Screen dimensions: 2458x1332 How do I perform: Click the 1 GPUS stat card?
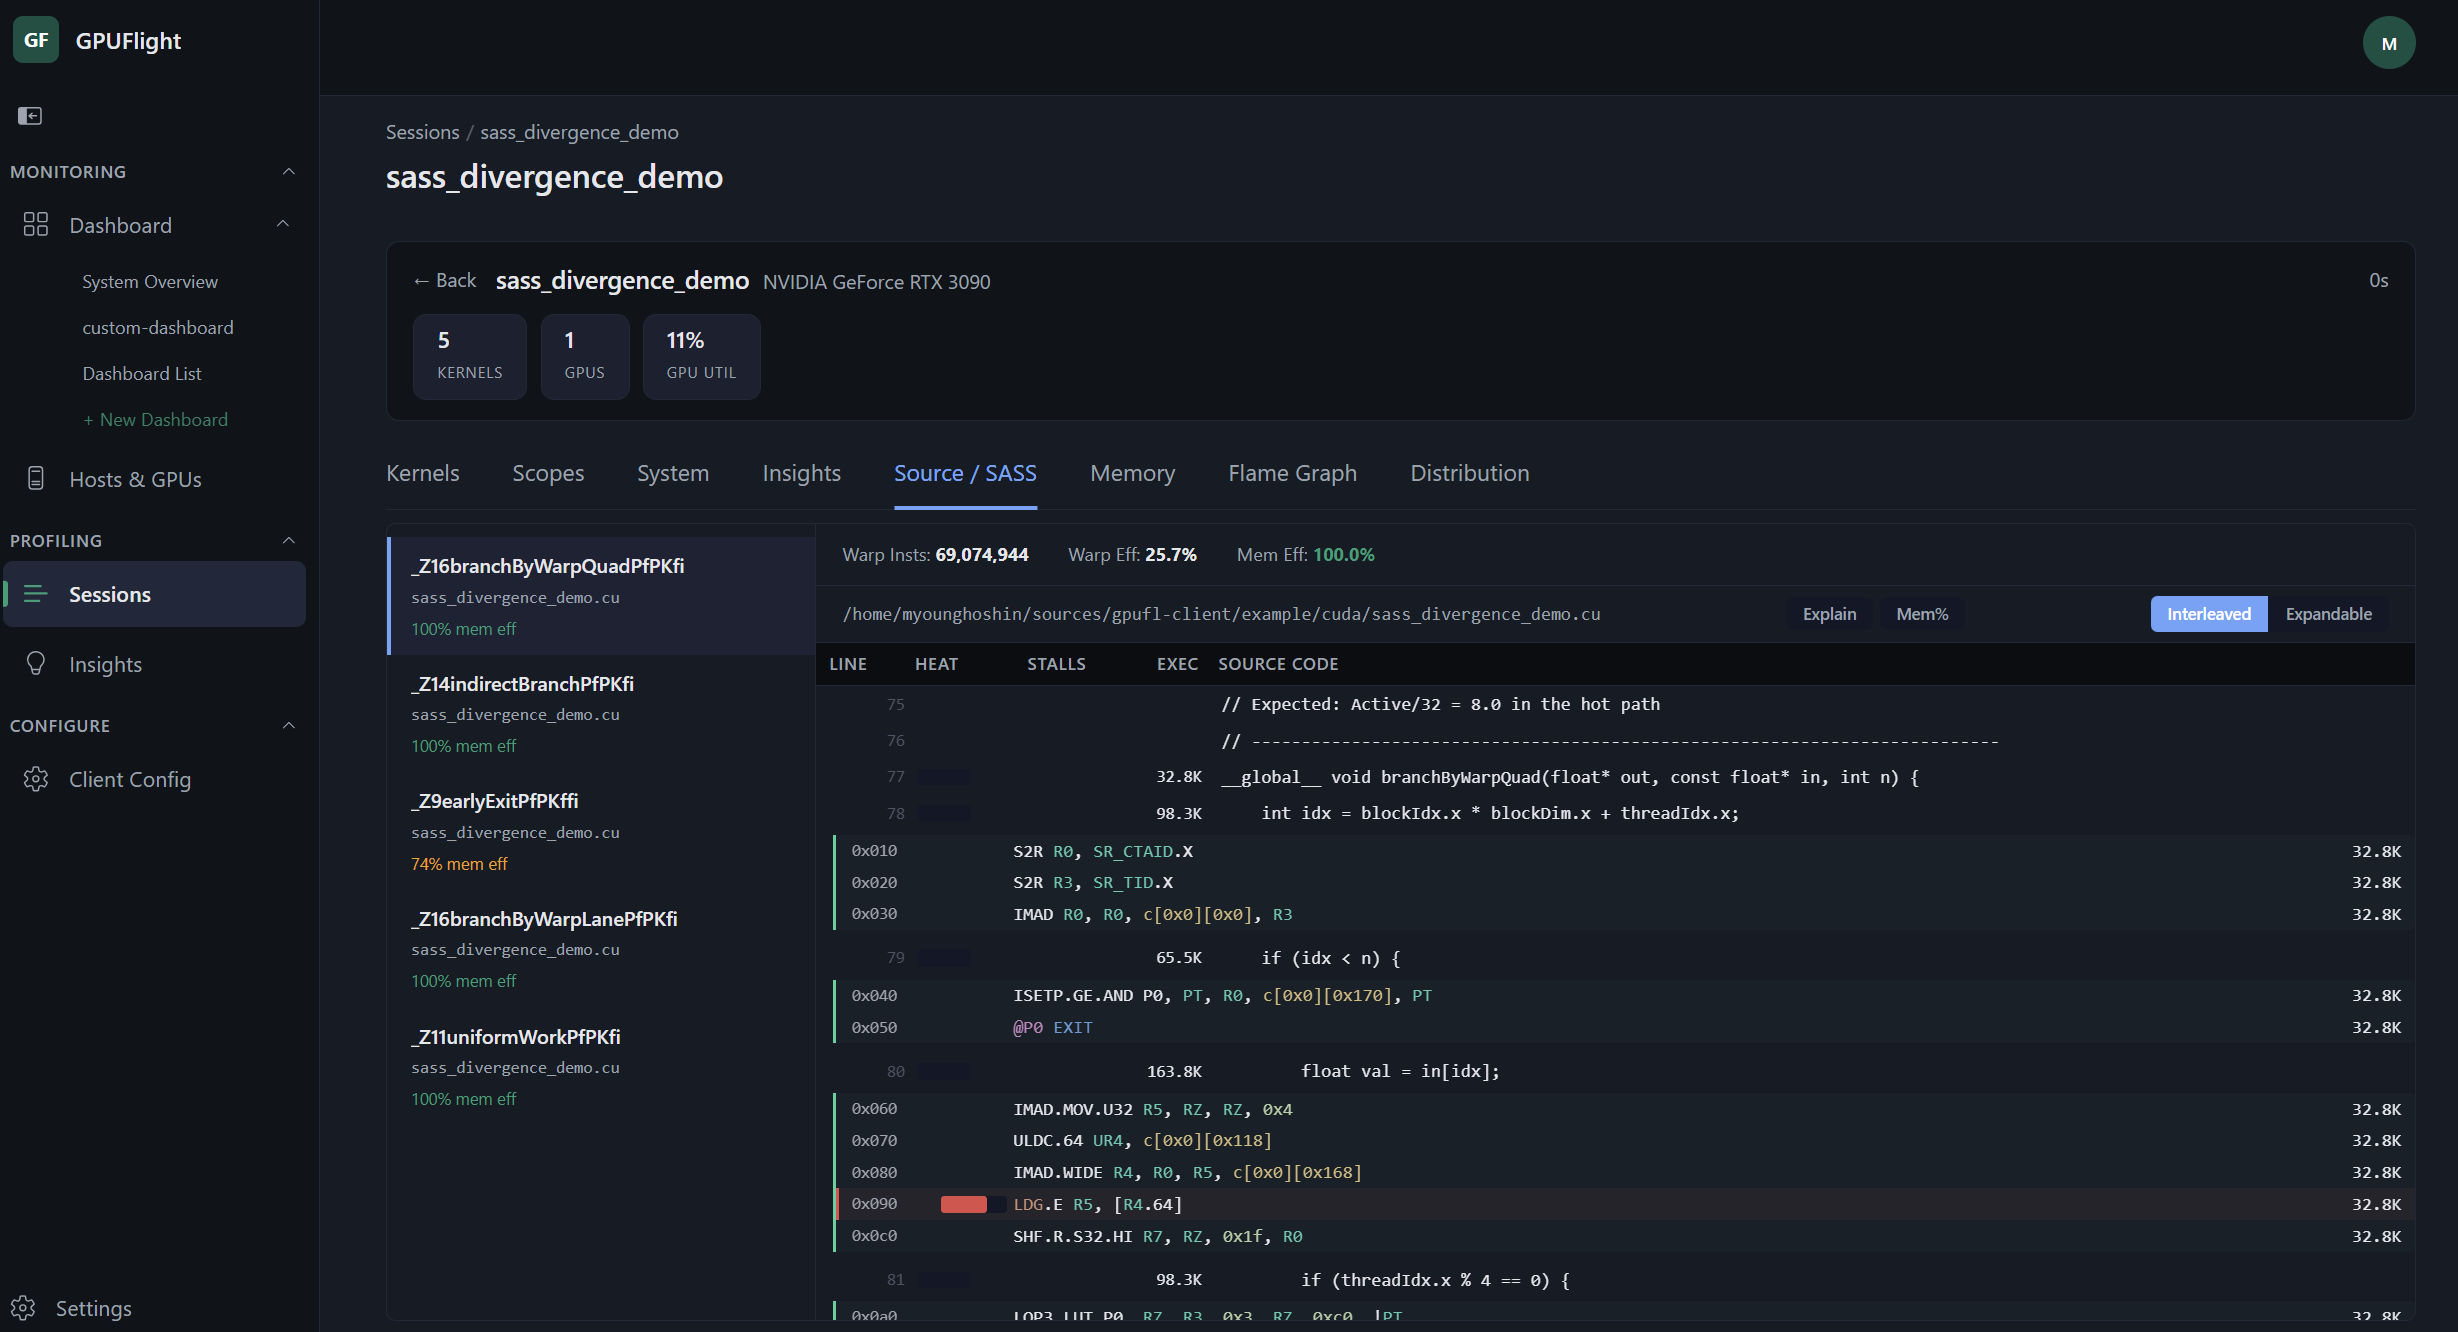coord(585,356)
